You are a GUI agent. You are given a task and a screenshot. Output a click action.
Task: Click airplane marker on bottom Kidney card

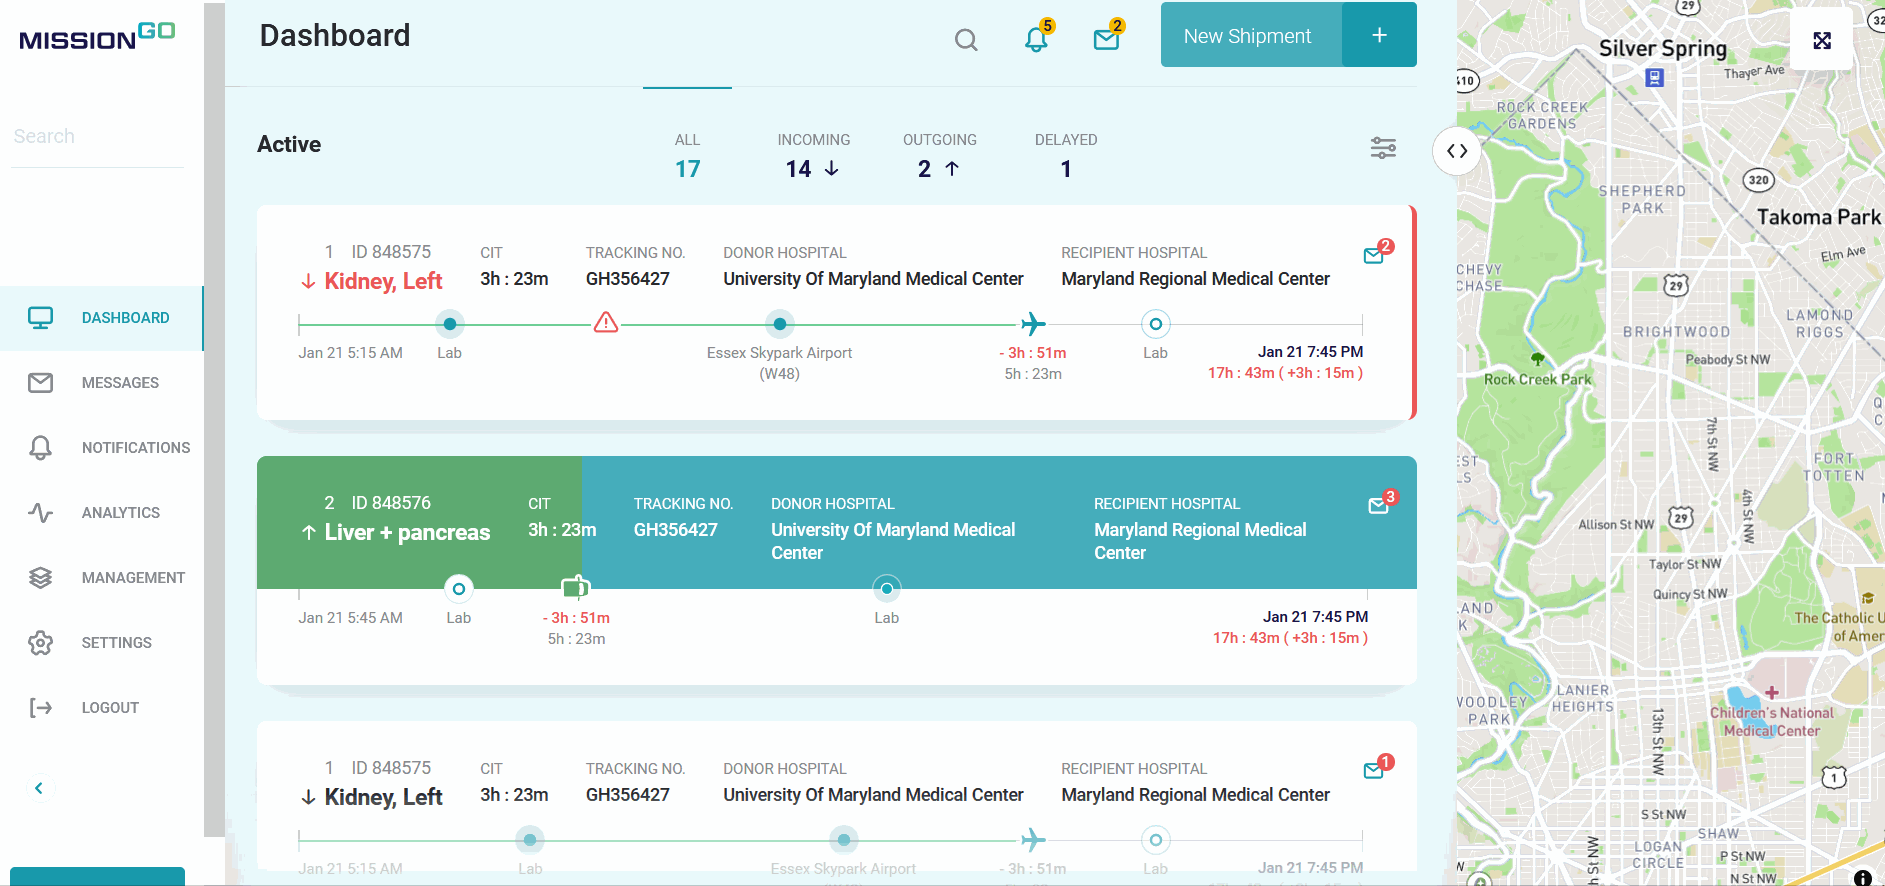[1033, 840]
